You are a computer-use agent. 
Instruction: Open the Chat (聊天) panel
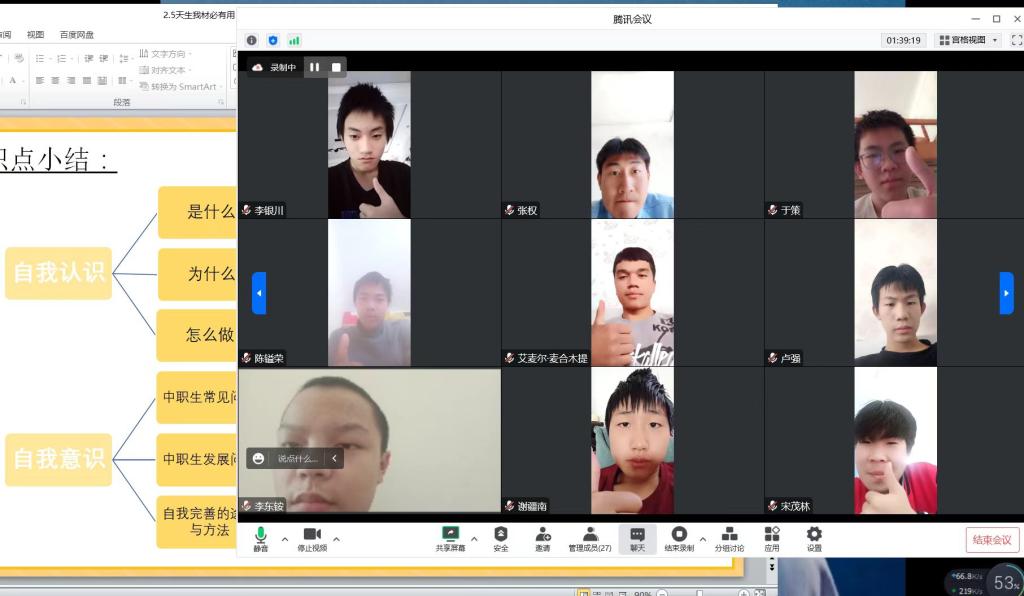pos(637,537)
